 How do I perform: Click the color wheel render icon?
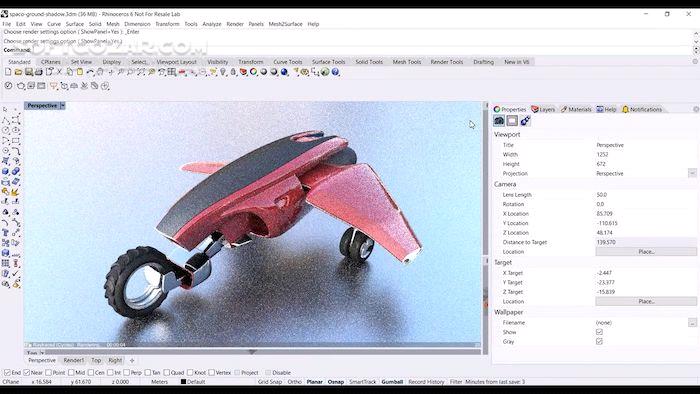click(254, 72)
